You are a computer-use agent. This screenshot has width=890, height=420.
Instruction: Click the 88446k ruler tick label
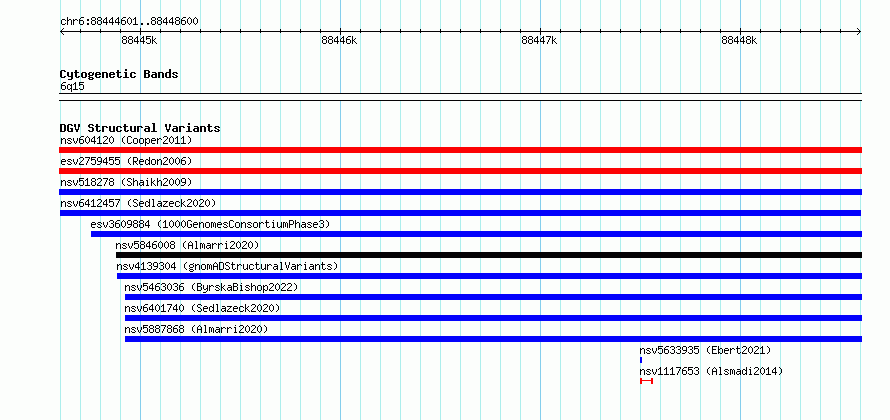point(339,41)
